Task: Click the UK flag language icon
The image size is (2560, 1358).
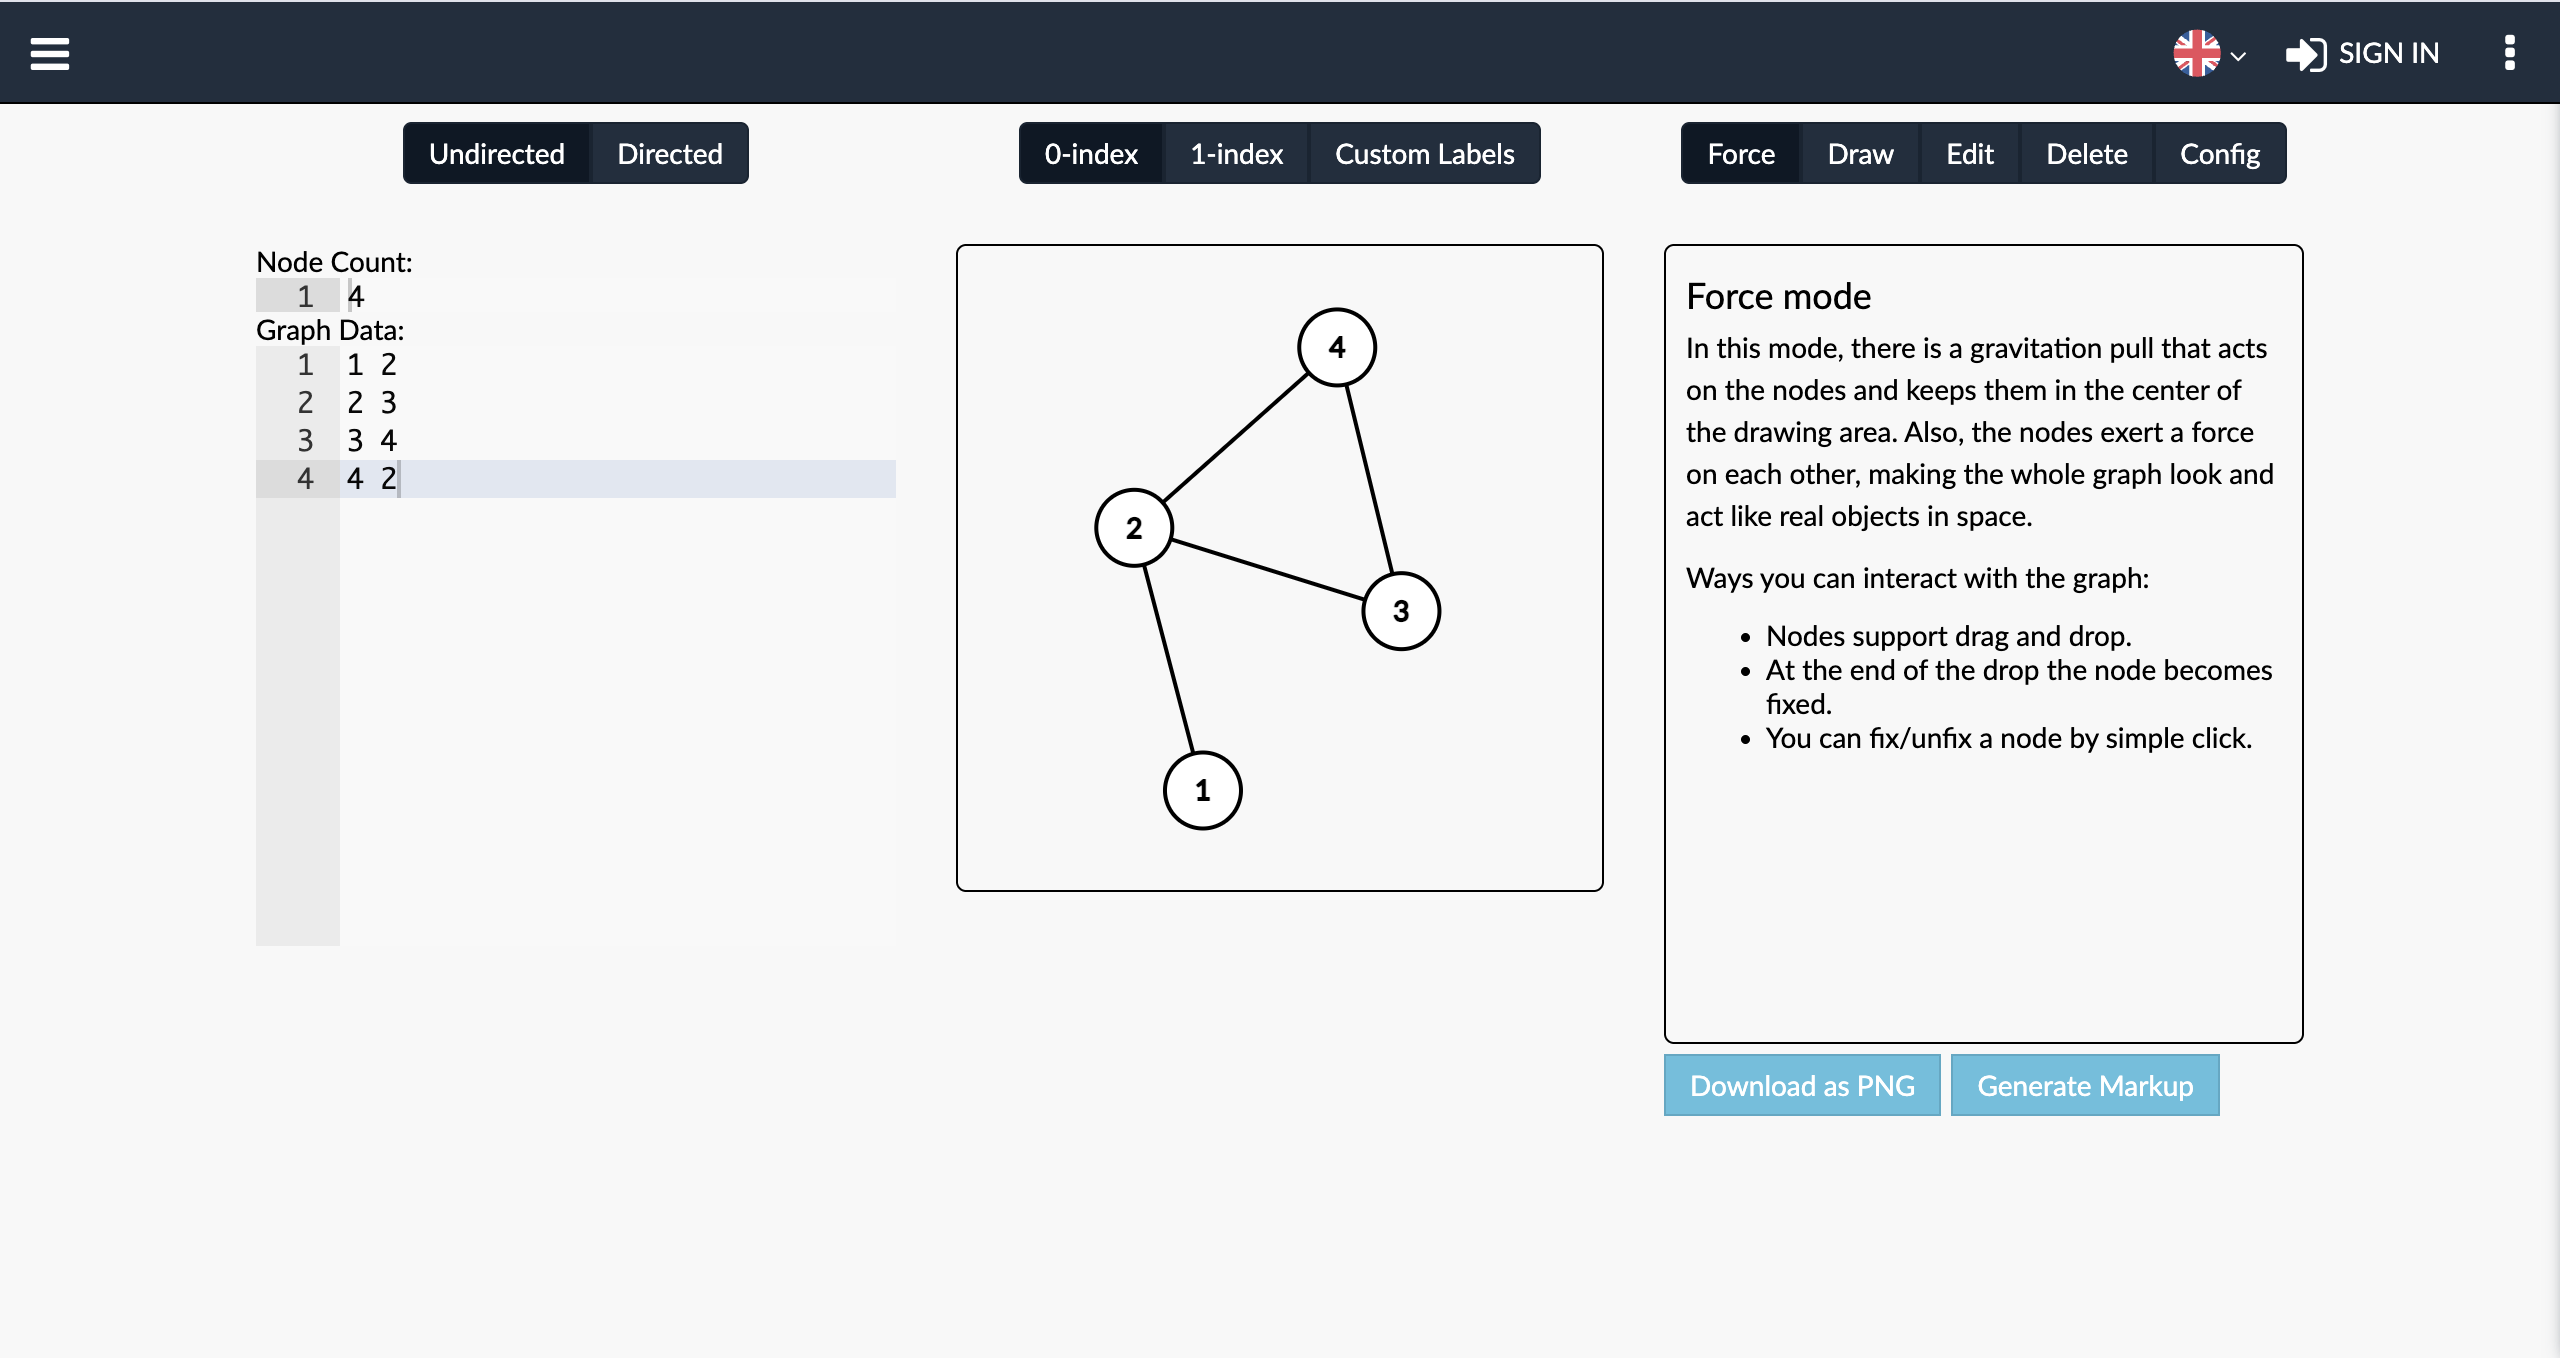Action: [2196, 54]
